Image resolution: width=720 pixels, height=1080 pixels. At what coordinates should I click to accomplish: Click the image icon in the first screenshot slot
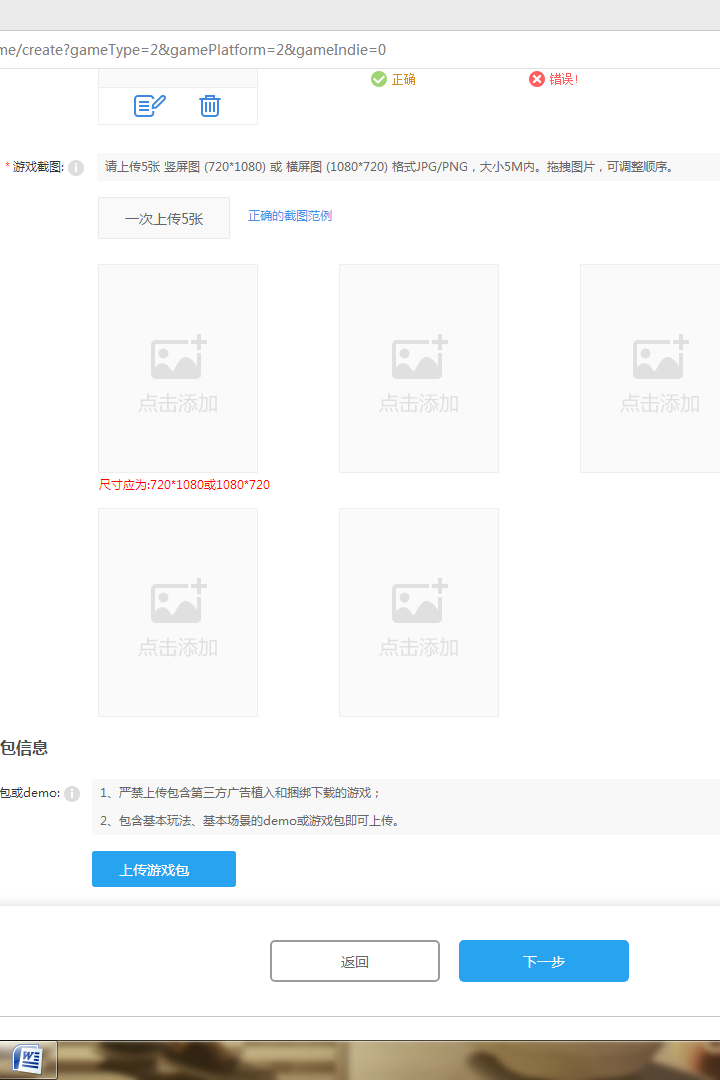[x=178, y=358]
